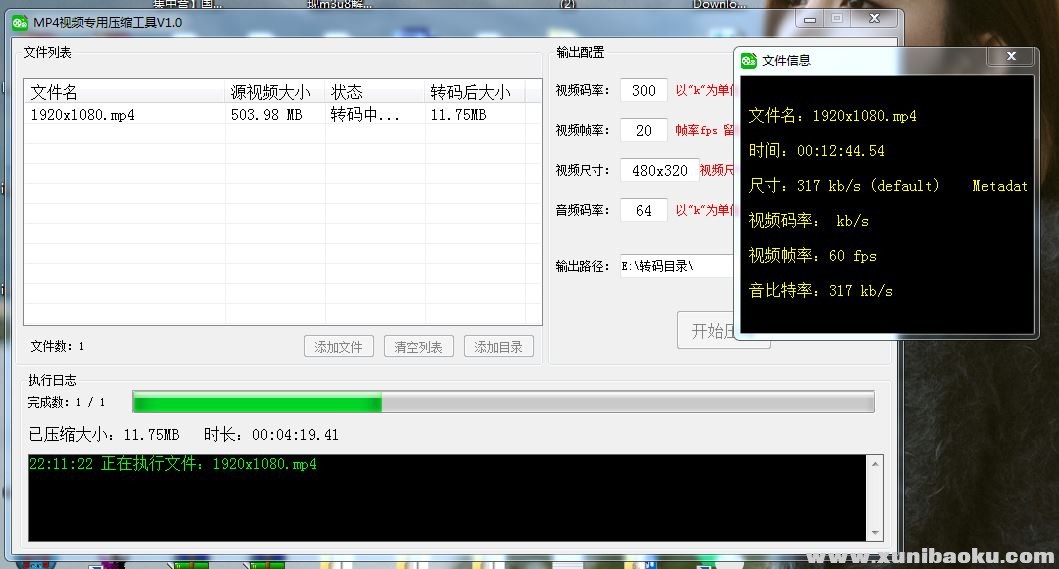Focus the 视频尺寸 field showing 480x320
The image size is (1059, 569).
(x=659, y=170)
